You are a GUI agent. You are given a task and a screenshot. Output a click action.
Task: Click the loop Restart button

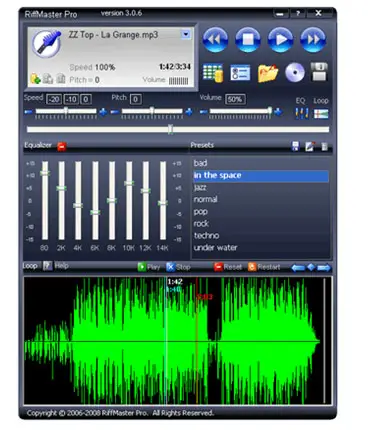tap(264, 267)
